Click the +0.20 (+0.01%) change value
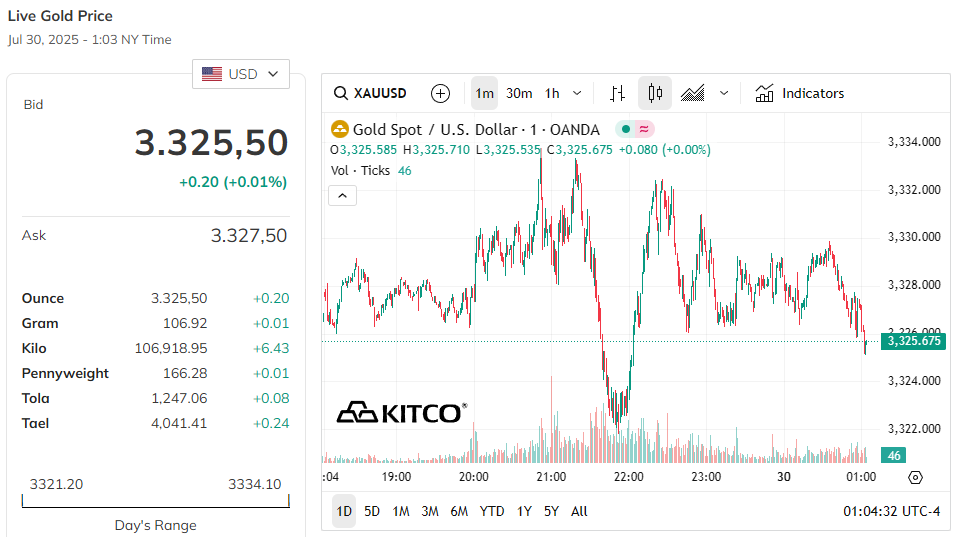The width and height of the screenshot is (956, 537). (x=233, y=182)
